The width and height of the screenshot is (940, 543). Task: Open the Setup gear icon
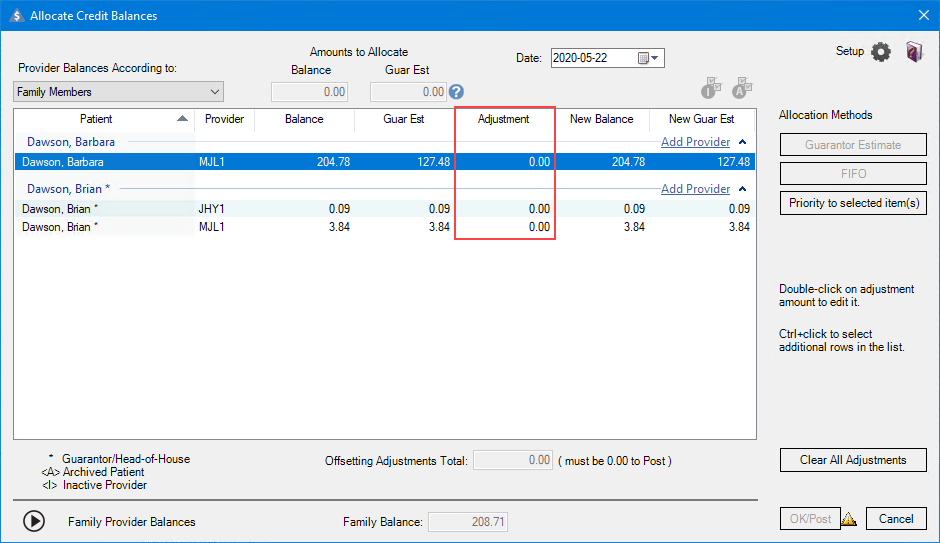click(880, 53)
